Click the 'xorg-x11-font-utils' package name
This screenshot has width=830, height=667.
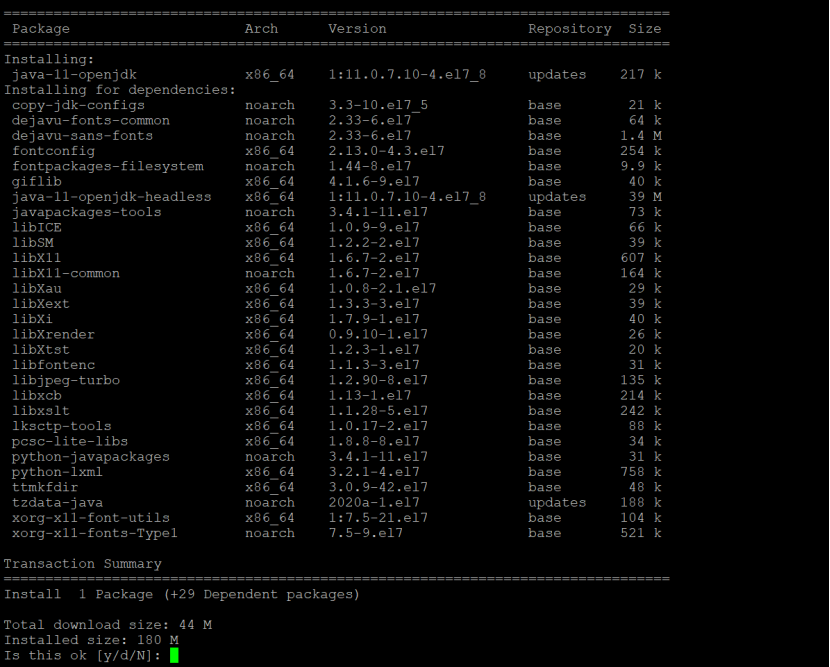coord(91,518)
